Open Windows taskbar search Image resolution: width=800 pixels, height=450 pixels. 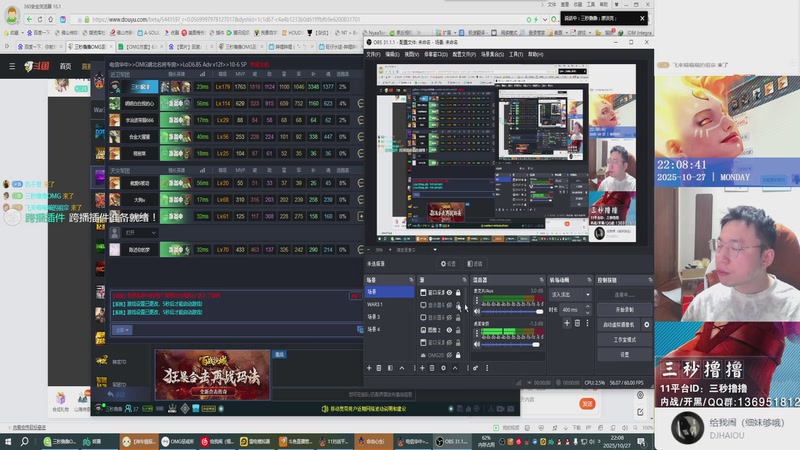coord(24,441)
